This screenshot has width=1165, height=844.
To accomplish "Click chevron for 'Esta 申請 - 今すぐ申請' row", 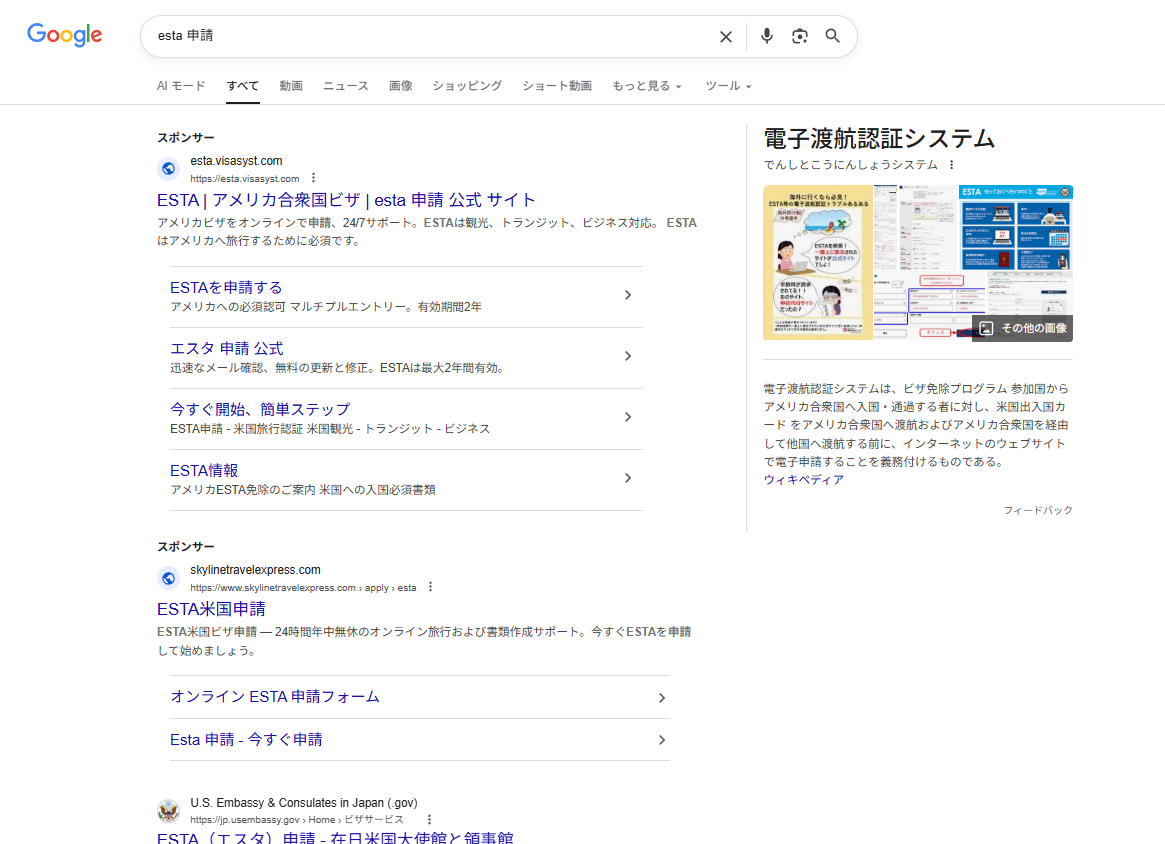I will click(x=661, y=740).
